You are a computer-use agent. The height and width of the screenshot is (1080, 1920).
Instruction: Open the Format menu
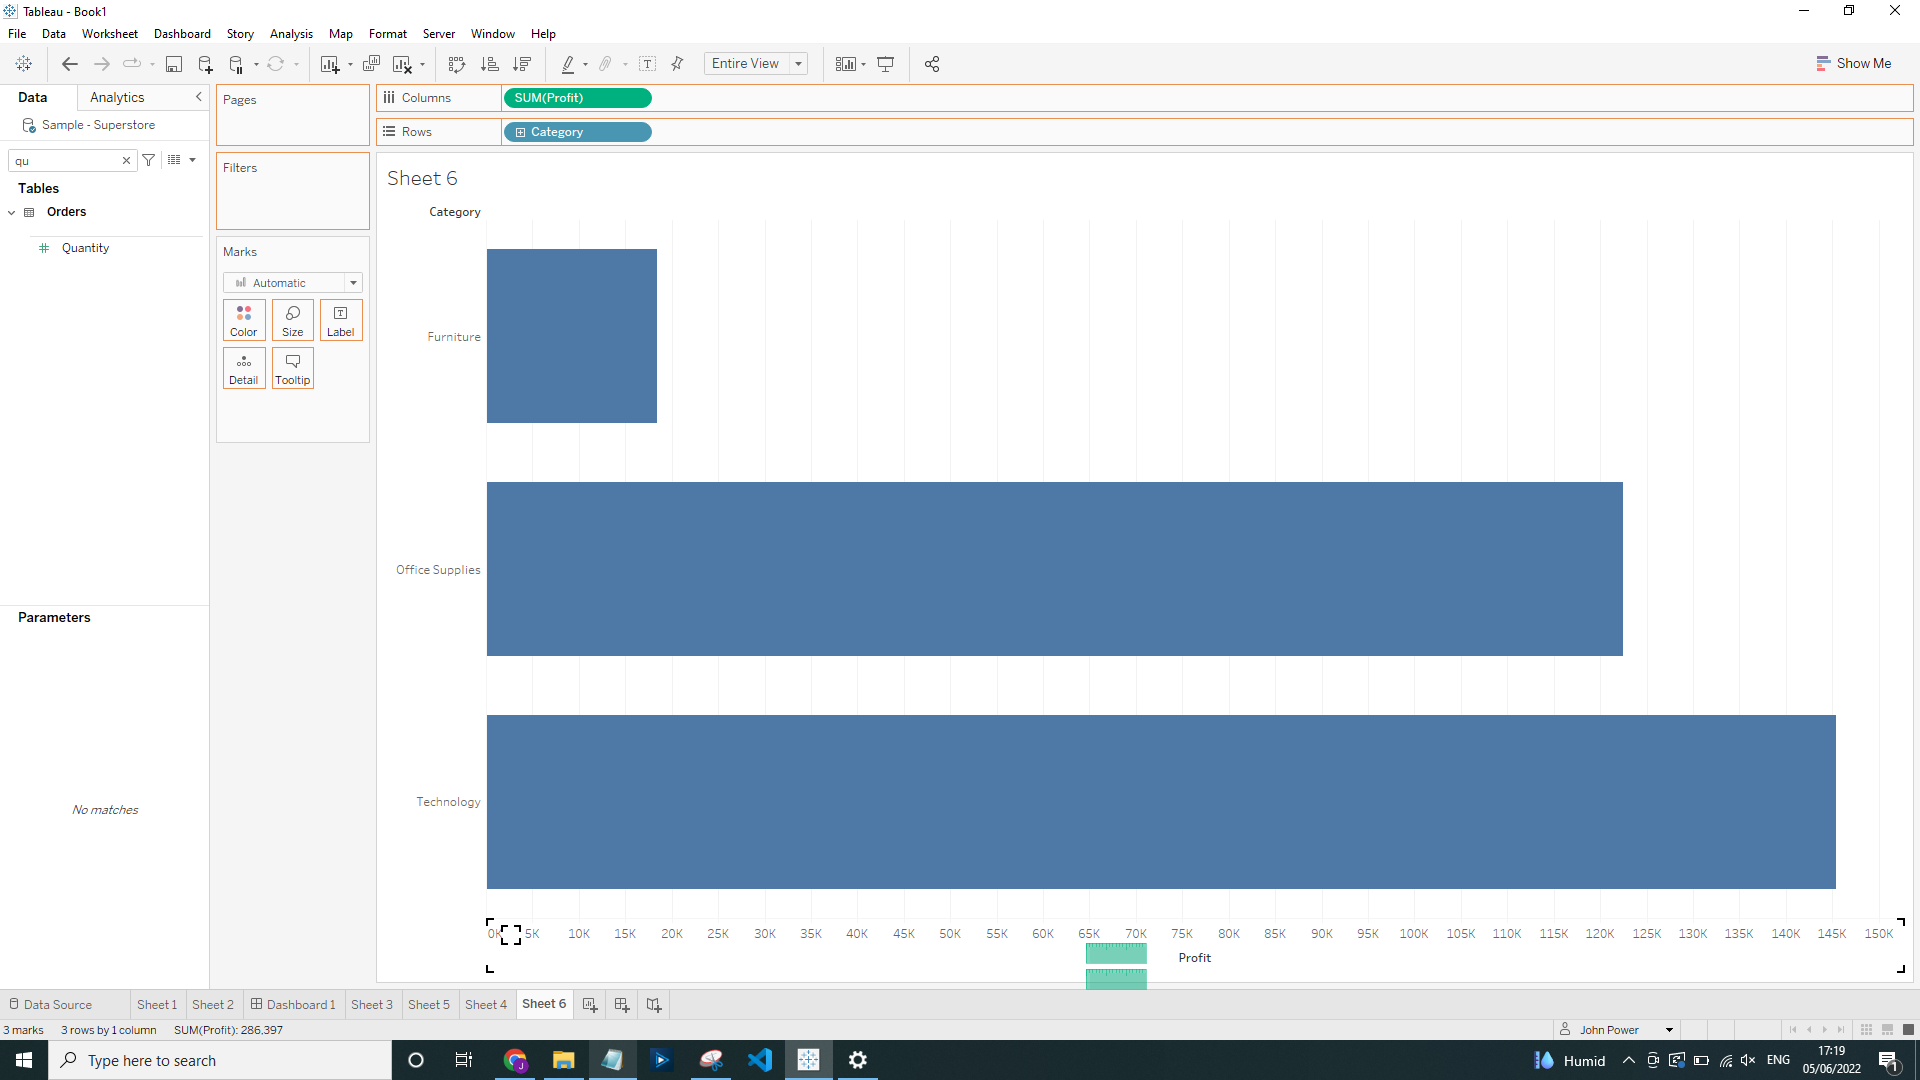coord(388,34)
